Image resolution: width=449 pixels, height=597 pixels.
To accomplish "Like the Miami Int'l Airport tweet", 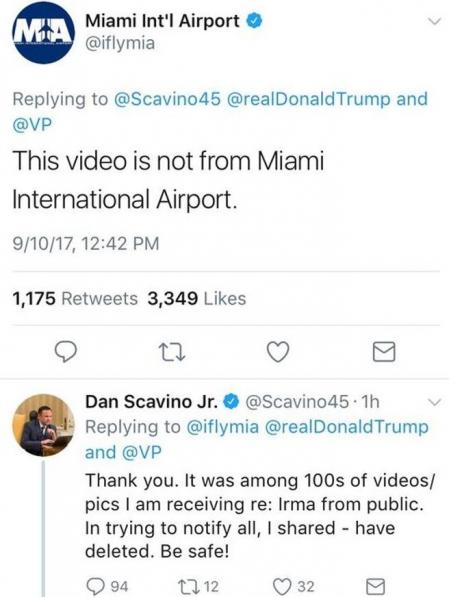I will 278,351.
